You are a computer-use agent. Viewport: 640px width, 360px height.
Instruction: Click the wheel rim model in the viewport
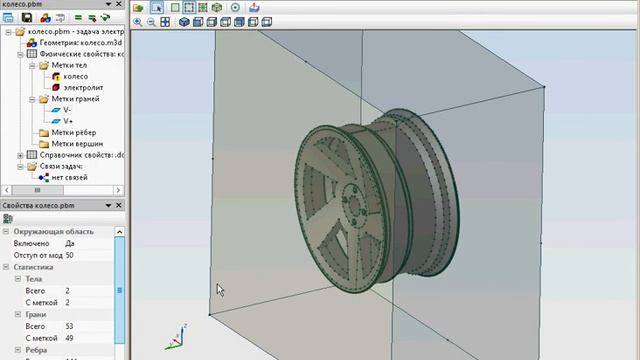click(376, 202)
